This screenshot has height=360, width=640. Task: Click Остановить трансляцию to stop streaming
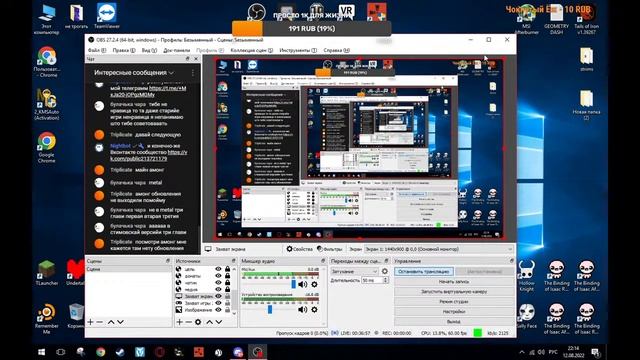click(x=424, y=271)
